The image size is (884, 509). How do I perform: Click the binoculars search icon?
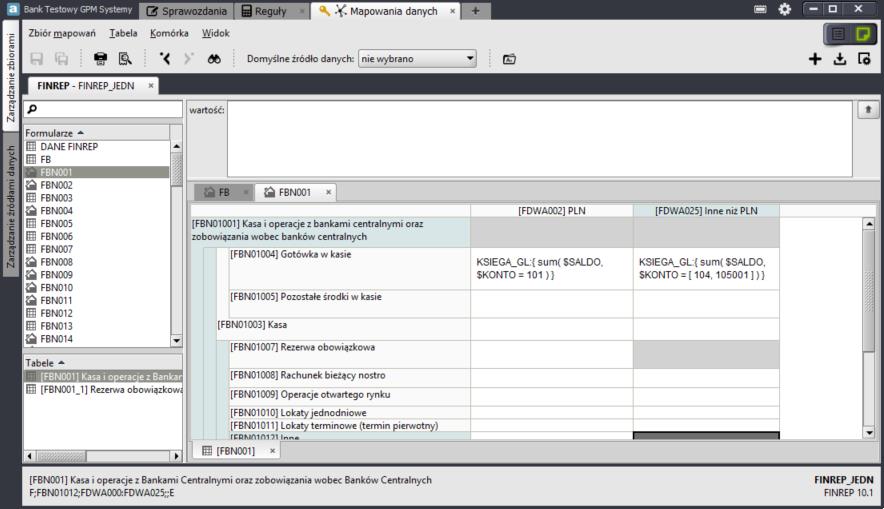coord(214,59)
